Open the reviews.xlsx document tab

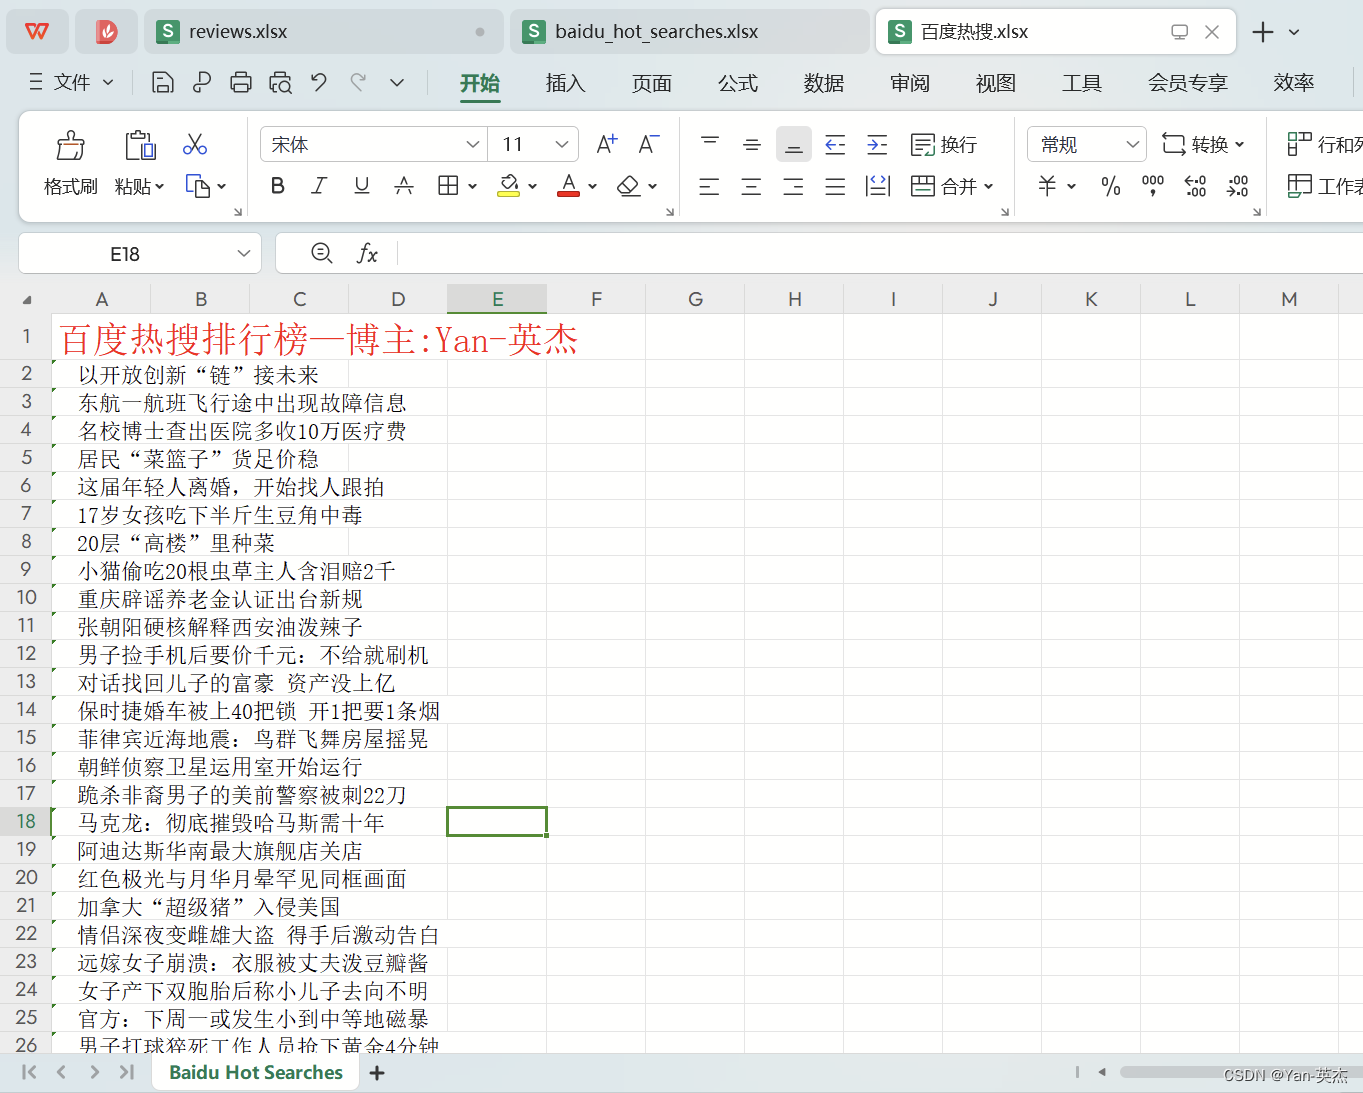324,32
